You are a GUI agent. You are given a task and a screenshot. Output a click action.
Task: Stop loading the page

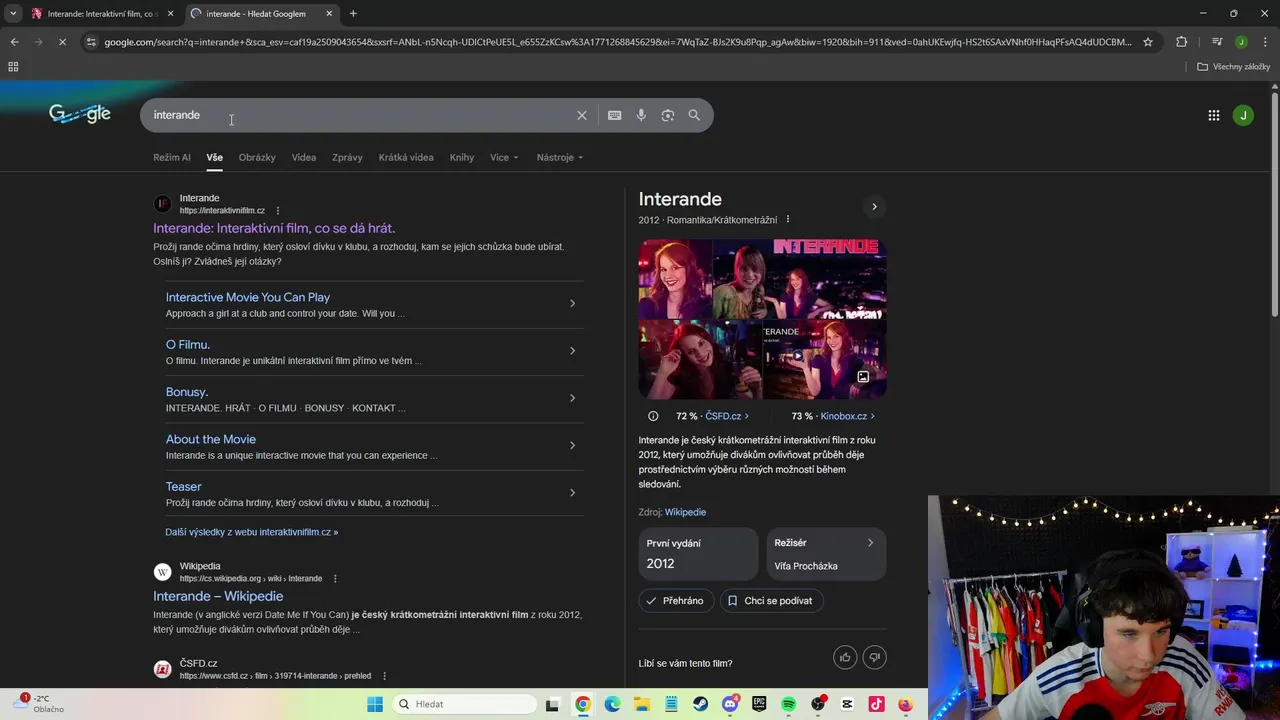pyautogui.click(x=62, y=42)
